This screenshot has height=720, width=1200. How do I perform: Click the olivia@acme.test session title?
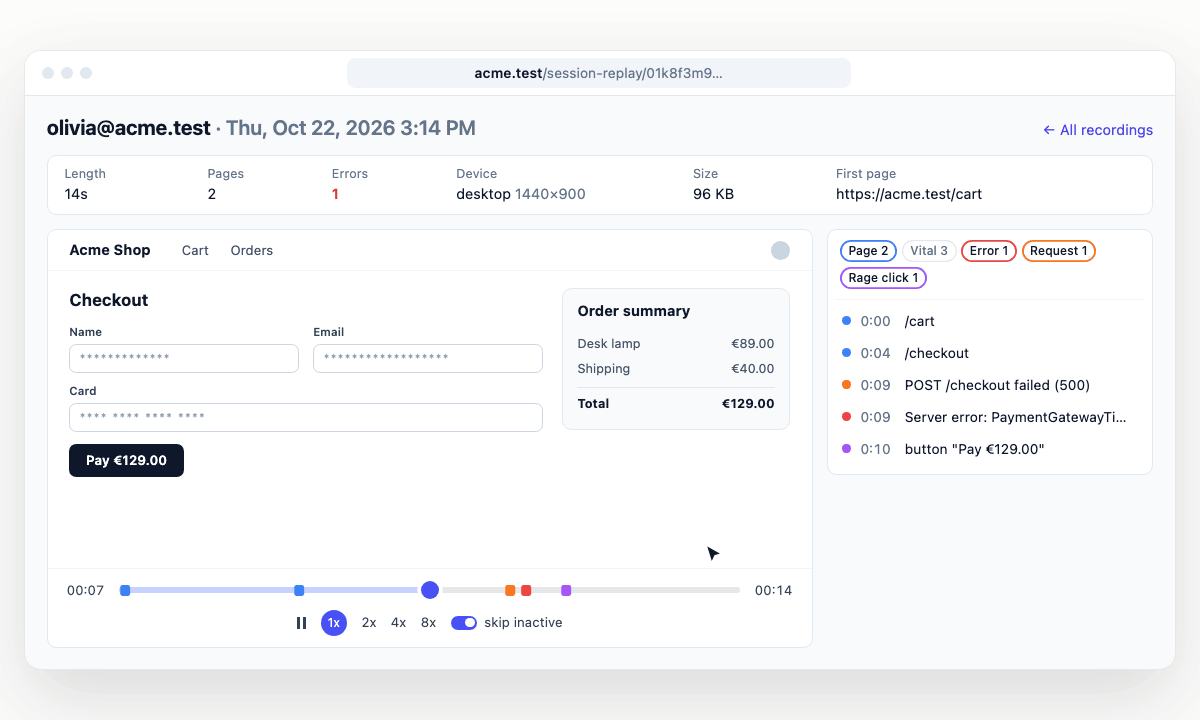click(x=129, y=128)
